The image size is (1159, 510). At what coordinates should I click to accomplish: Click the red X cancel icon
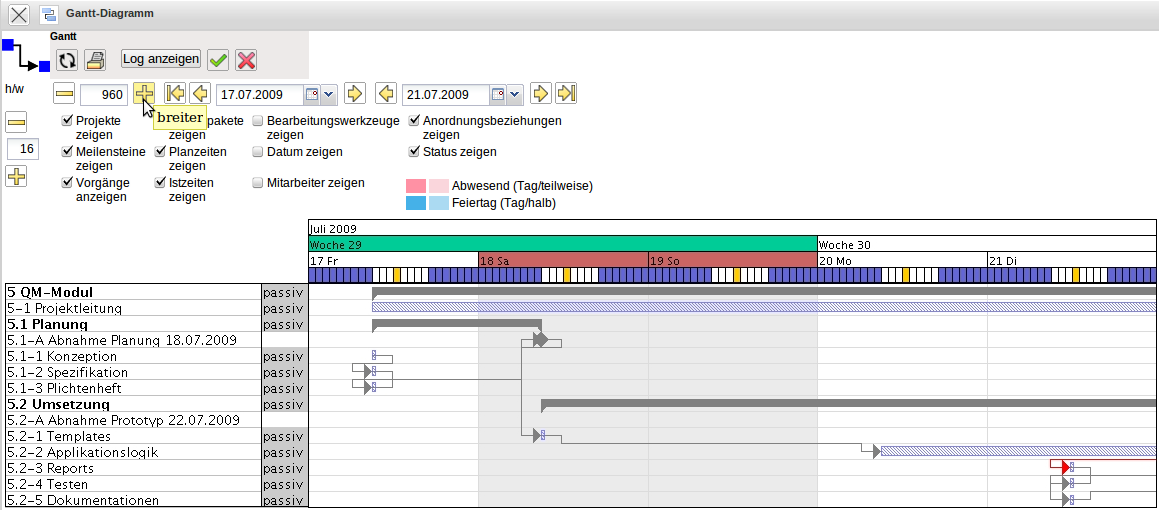(246, 60)
